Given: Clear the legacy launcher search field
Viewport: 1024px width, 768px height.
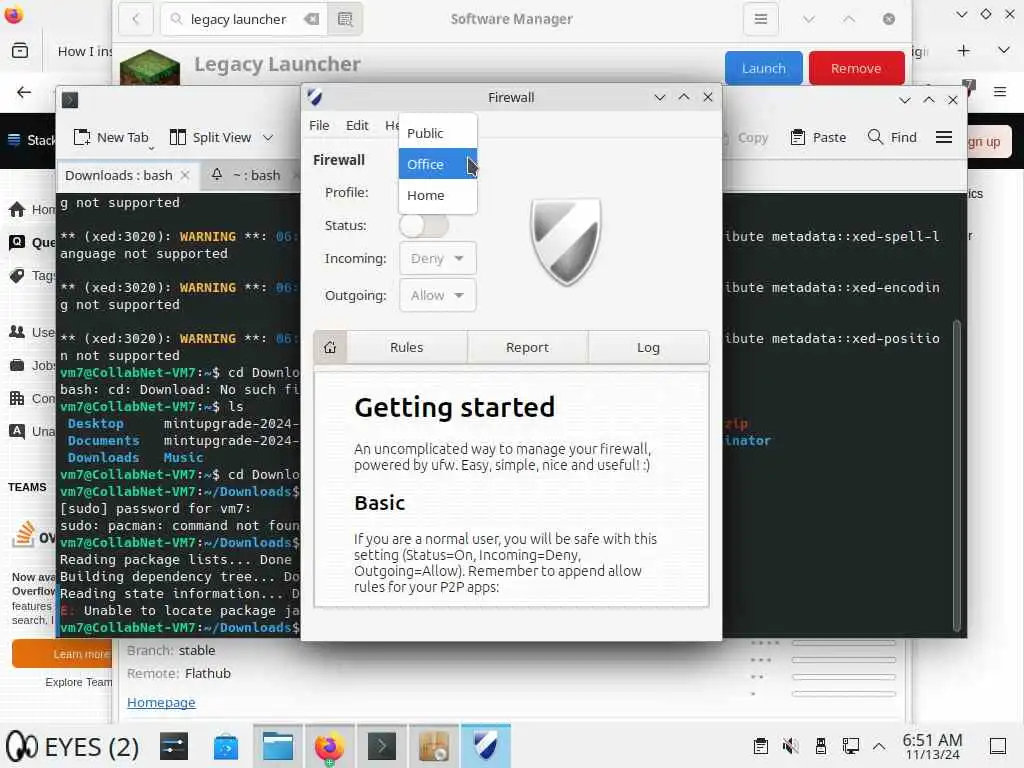Looking at the screenshot, I should [312, 19].
